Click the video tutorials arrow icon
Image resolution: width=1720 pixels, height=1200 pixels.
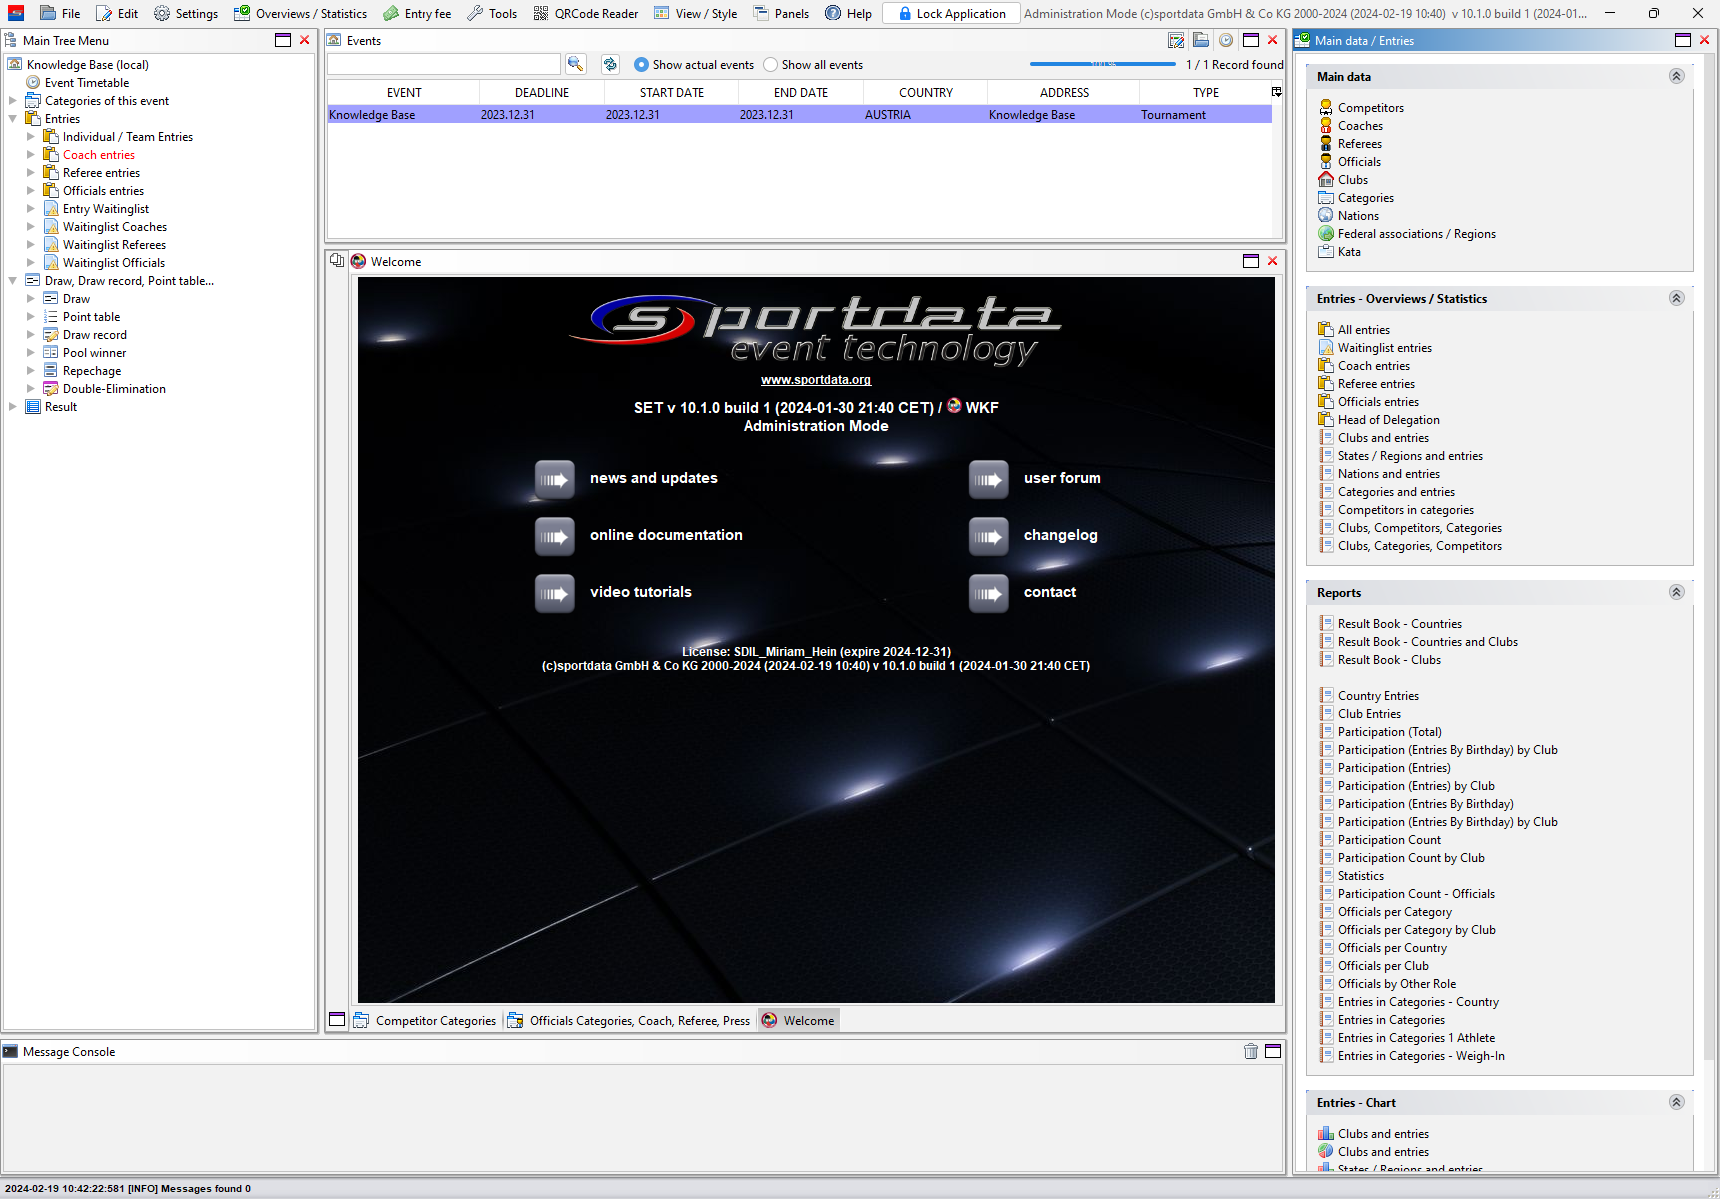coord(554,593)
